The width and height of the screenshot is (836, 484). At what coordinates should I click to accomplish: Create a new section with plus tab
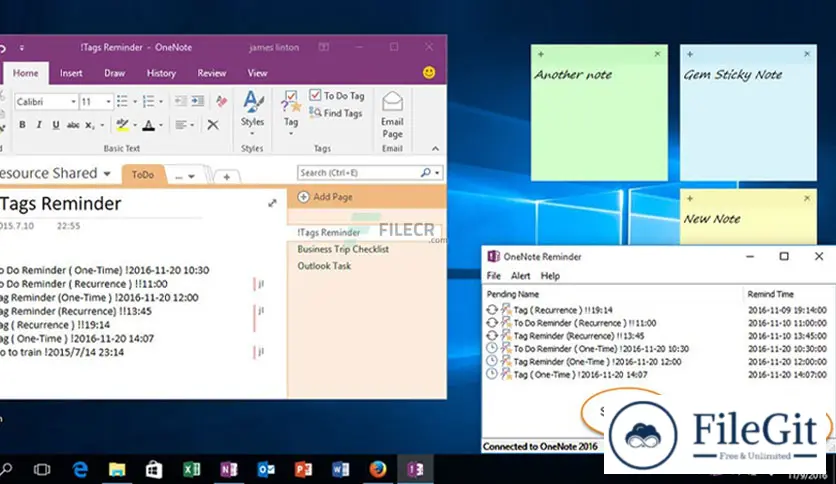227,176
